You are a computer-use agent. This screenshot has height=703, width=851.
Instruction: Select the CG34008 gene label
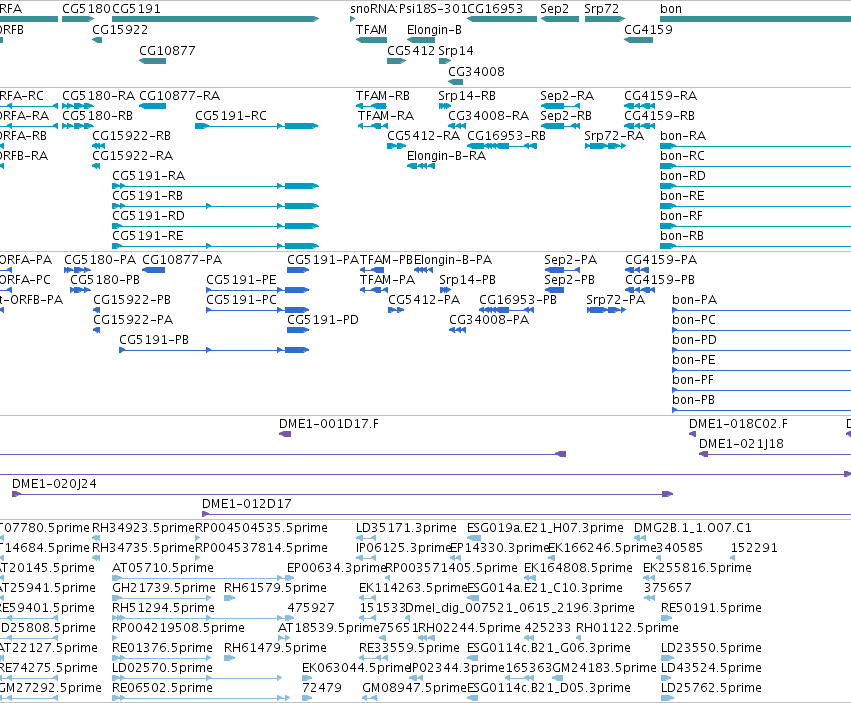click(x=476, y=72)
